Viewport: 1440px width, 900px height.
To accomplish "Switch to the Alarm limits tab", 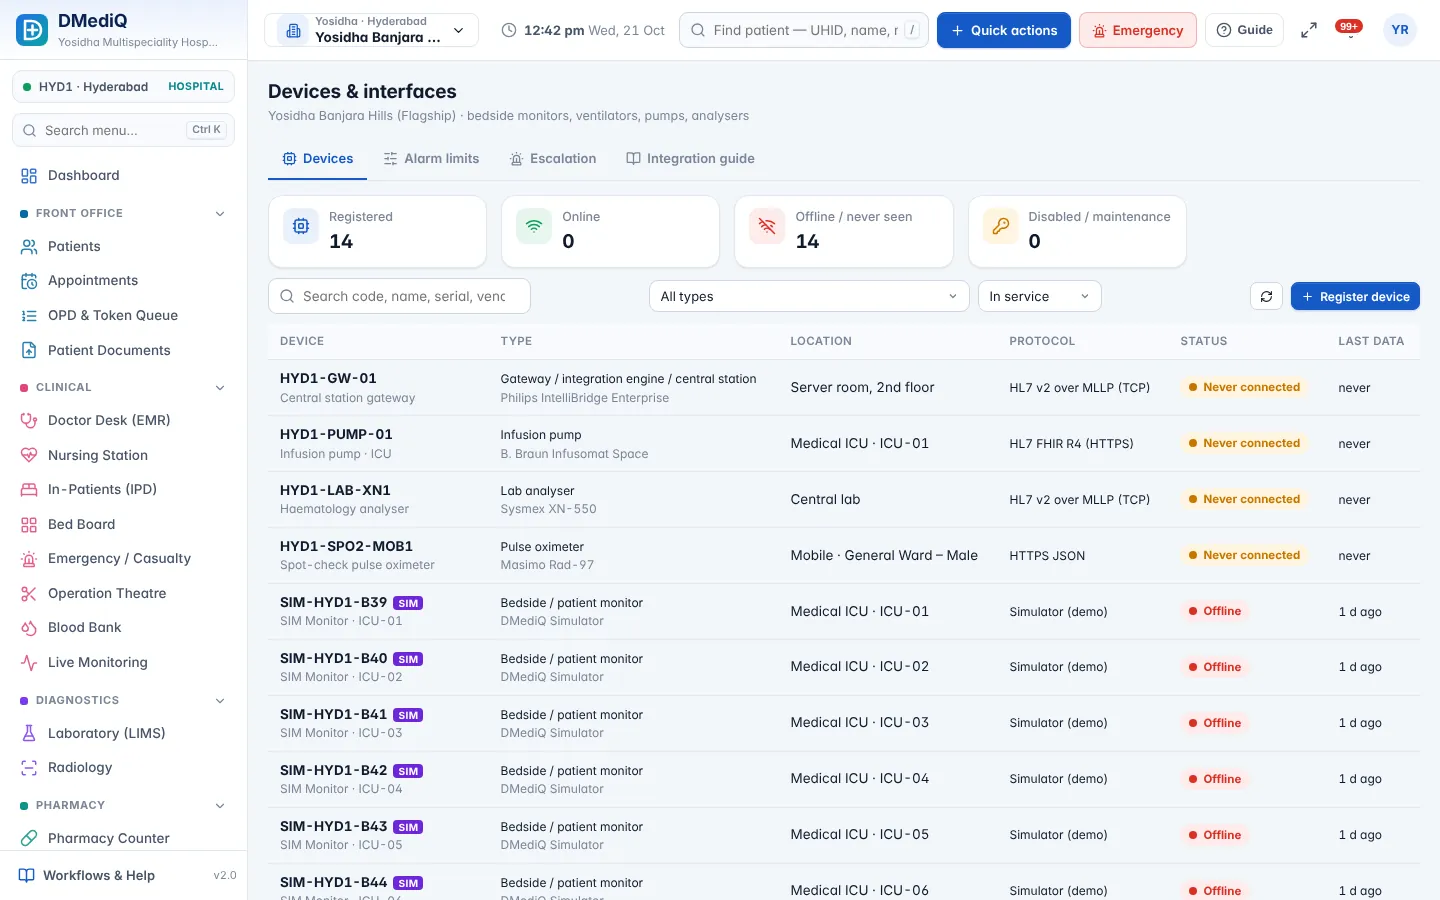I will click(x=431, y=158).
